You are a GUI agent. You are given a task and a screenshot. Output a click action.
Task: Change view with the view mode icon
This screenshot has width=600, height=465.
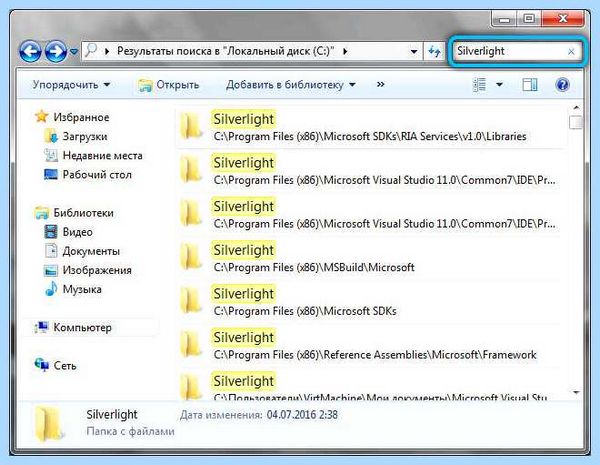[479, 85]
